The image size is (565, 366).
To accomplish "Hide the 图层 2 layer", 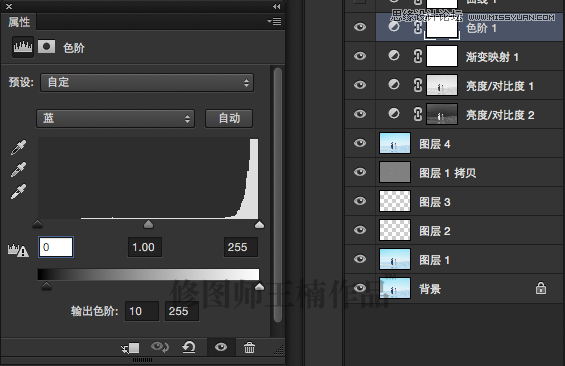I will (x=360, y=230).
